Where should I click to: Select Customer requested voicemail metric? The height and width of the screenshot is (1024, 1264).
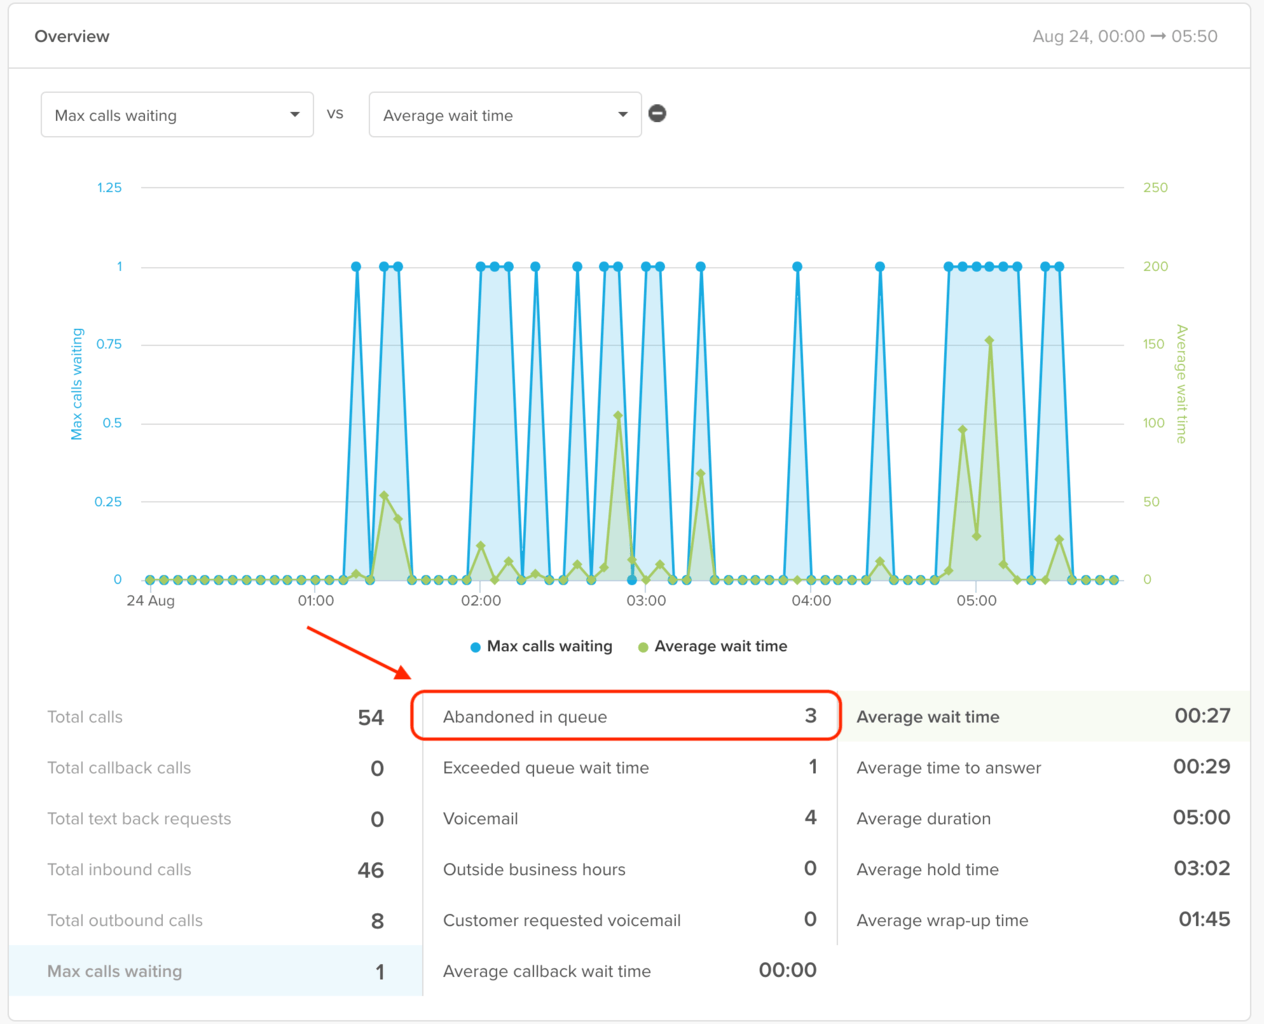coord(628,921)
